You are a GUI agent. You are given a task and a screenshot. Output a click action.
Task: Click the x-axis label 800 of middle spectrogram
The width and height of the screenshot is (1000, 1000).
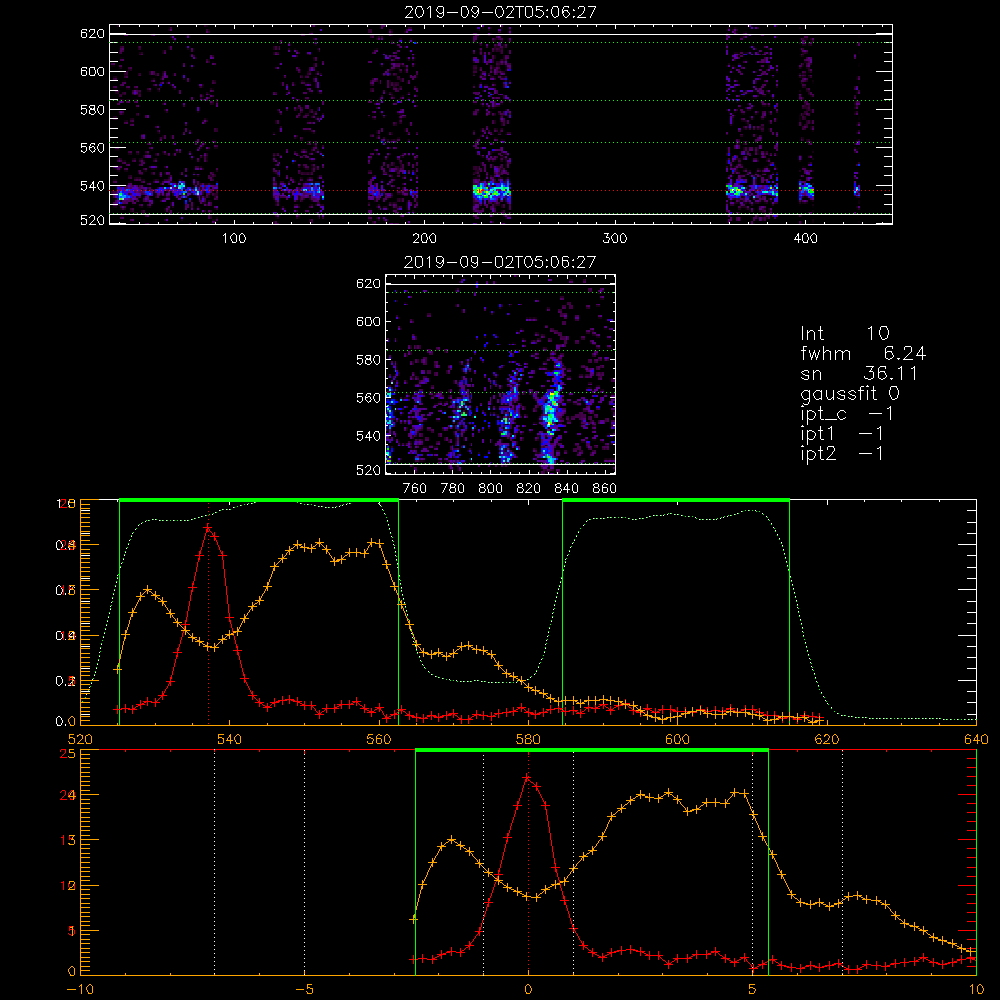pos(490,489)
